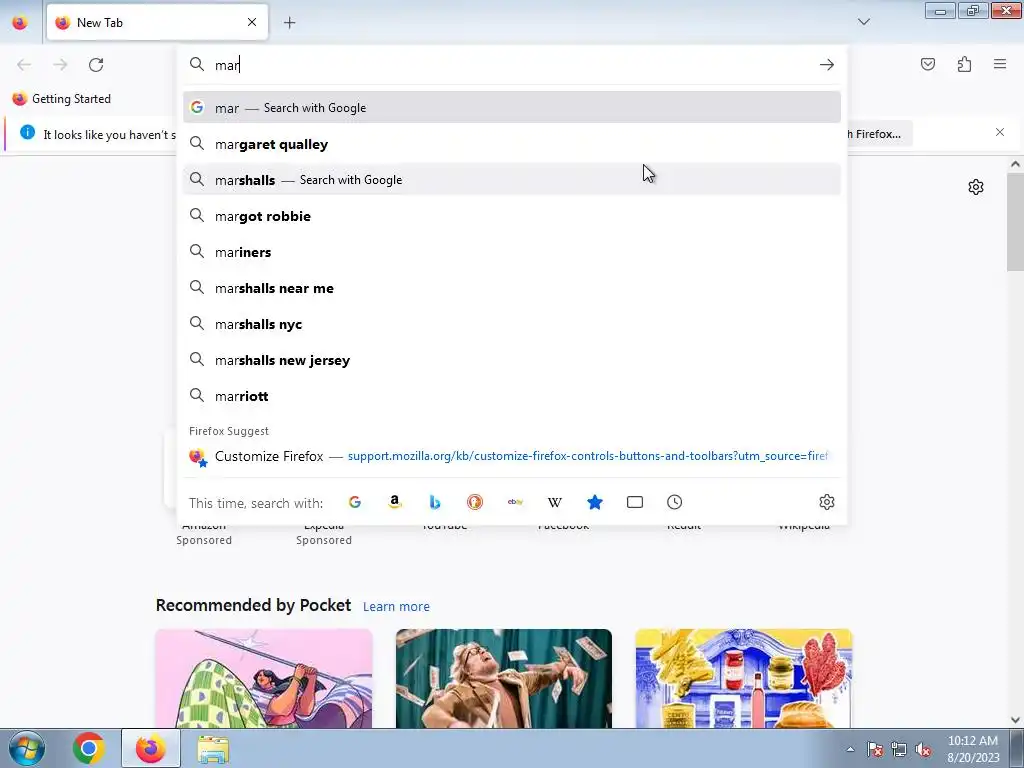Click into the address bar text field

pos(513,65)
